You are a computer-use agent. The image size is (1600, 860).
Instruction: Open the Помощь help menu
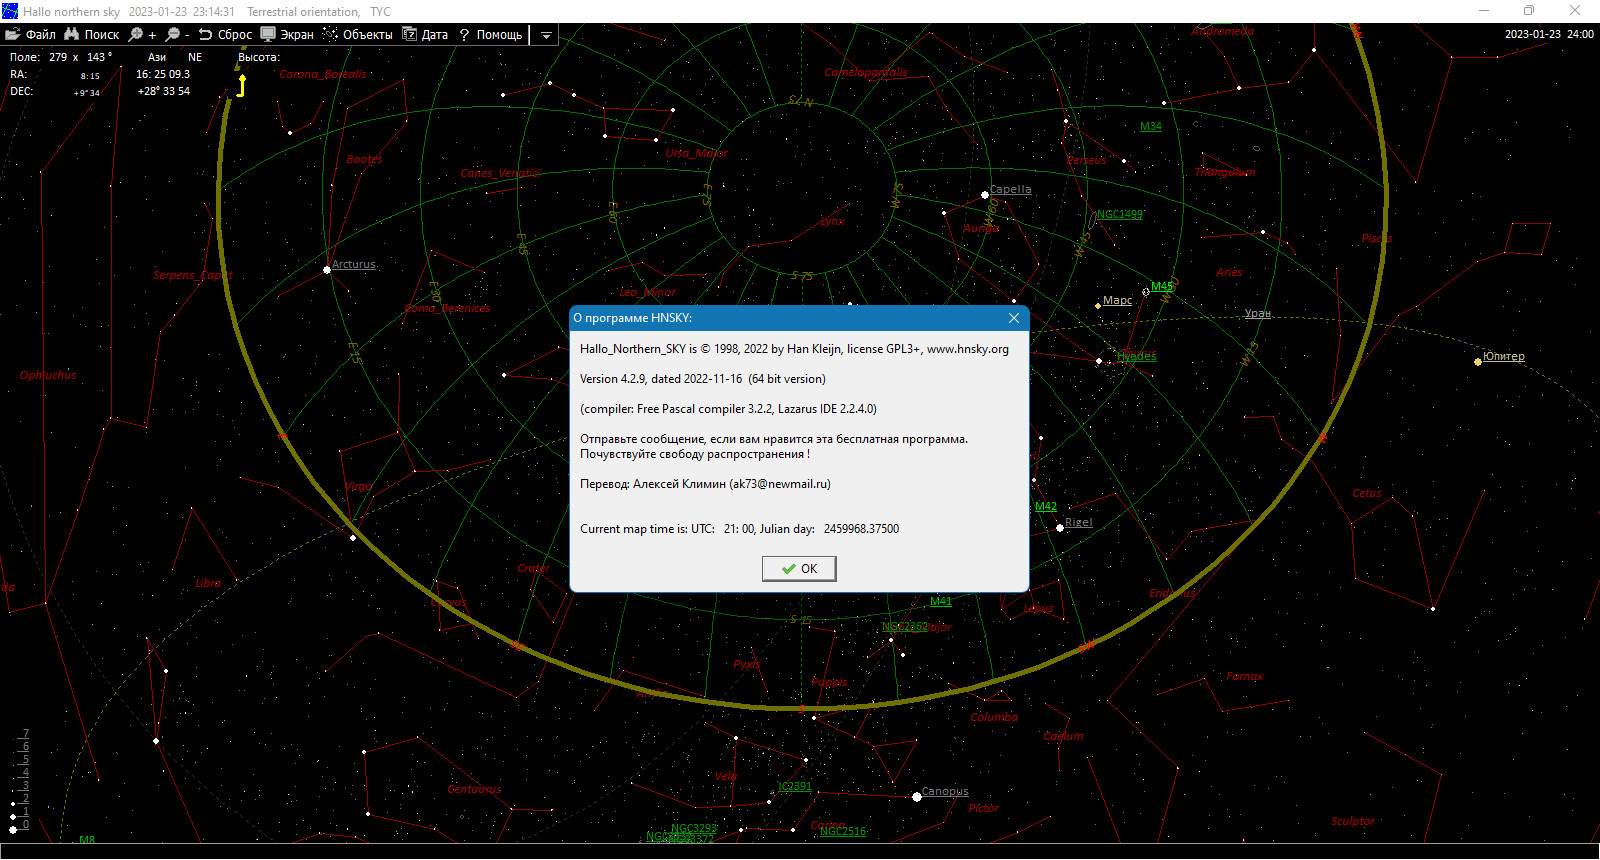point(490,34)
